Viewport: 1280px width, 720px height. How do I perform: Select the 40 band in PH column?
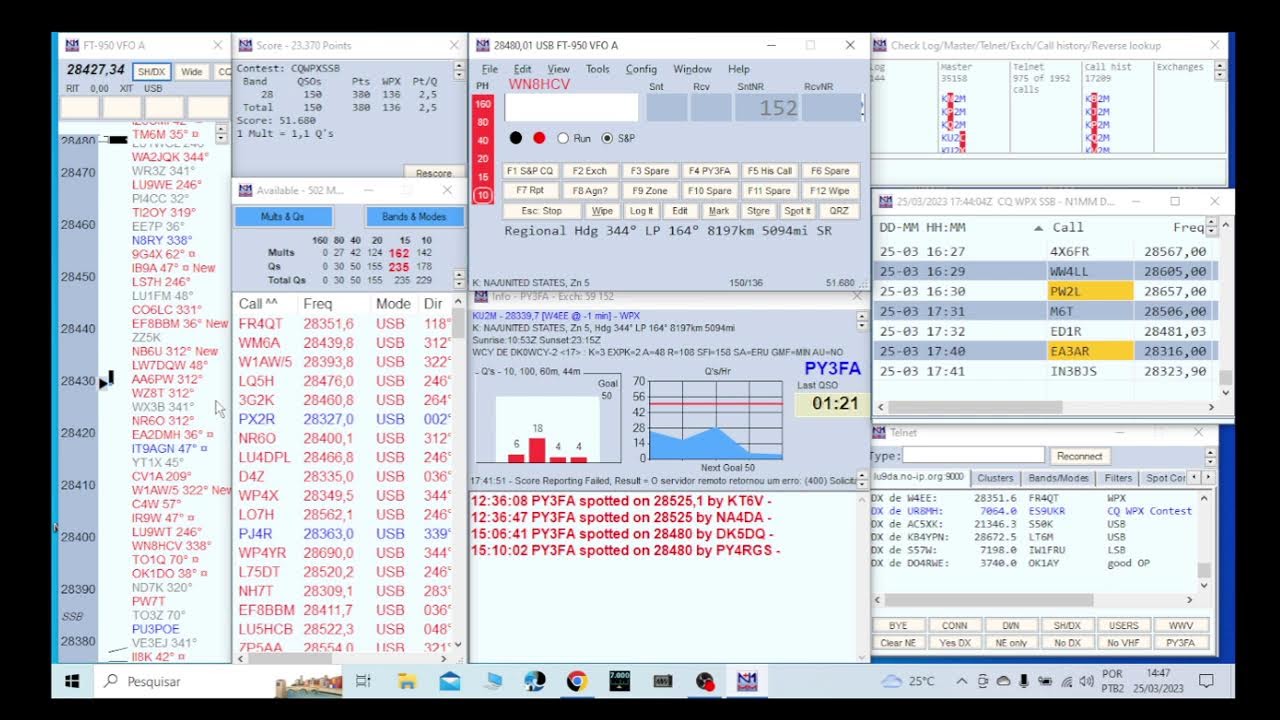(x=483, y=140)
